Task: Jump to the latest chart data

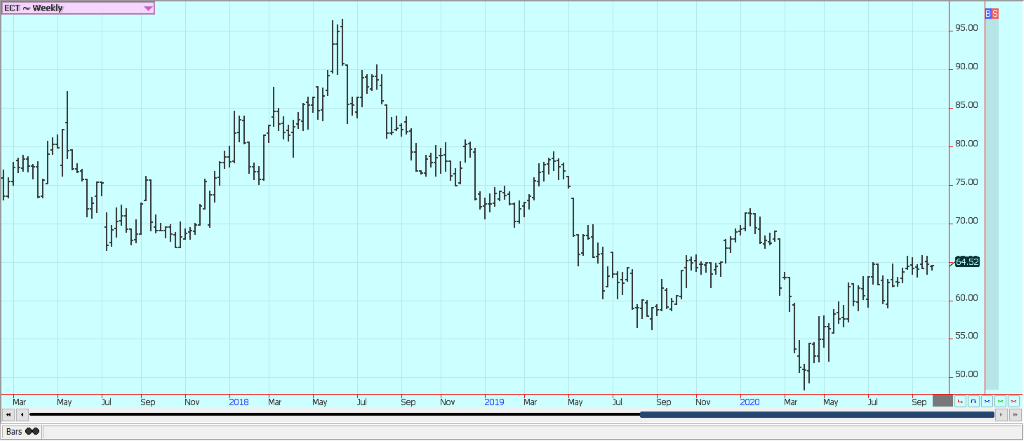Action: tap(1016, 414)
